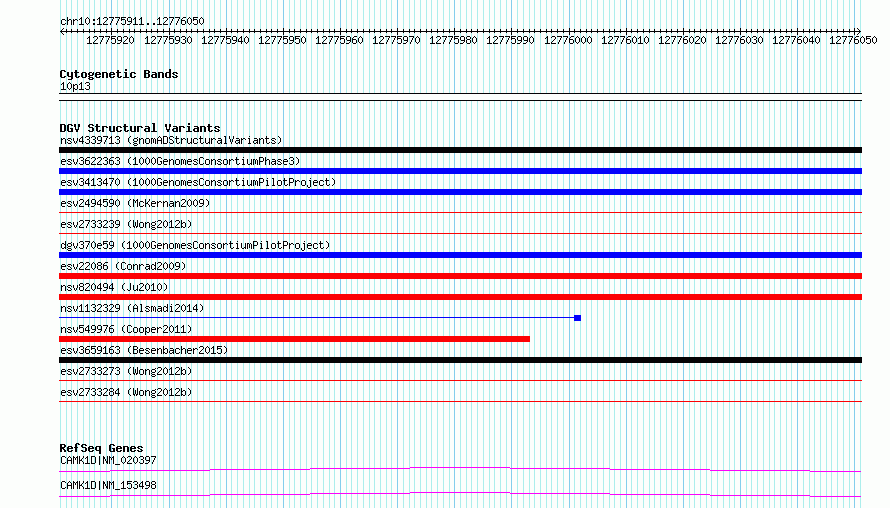Open variant nsv1132329 Alsmadi2014 label

click(x=132, y=308)
